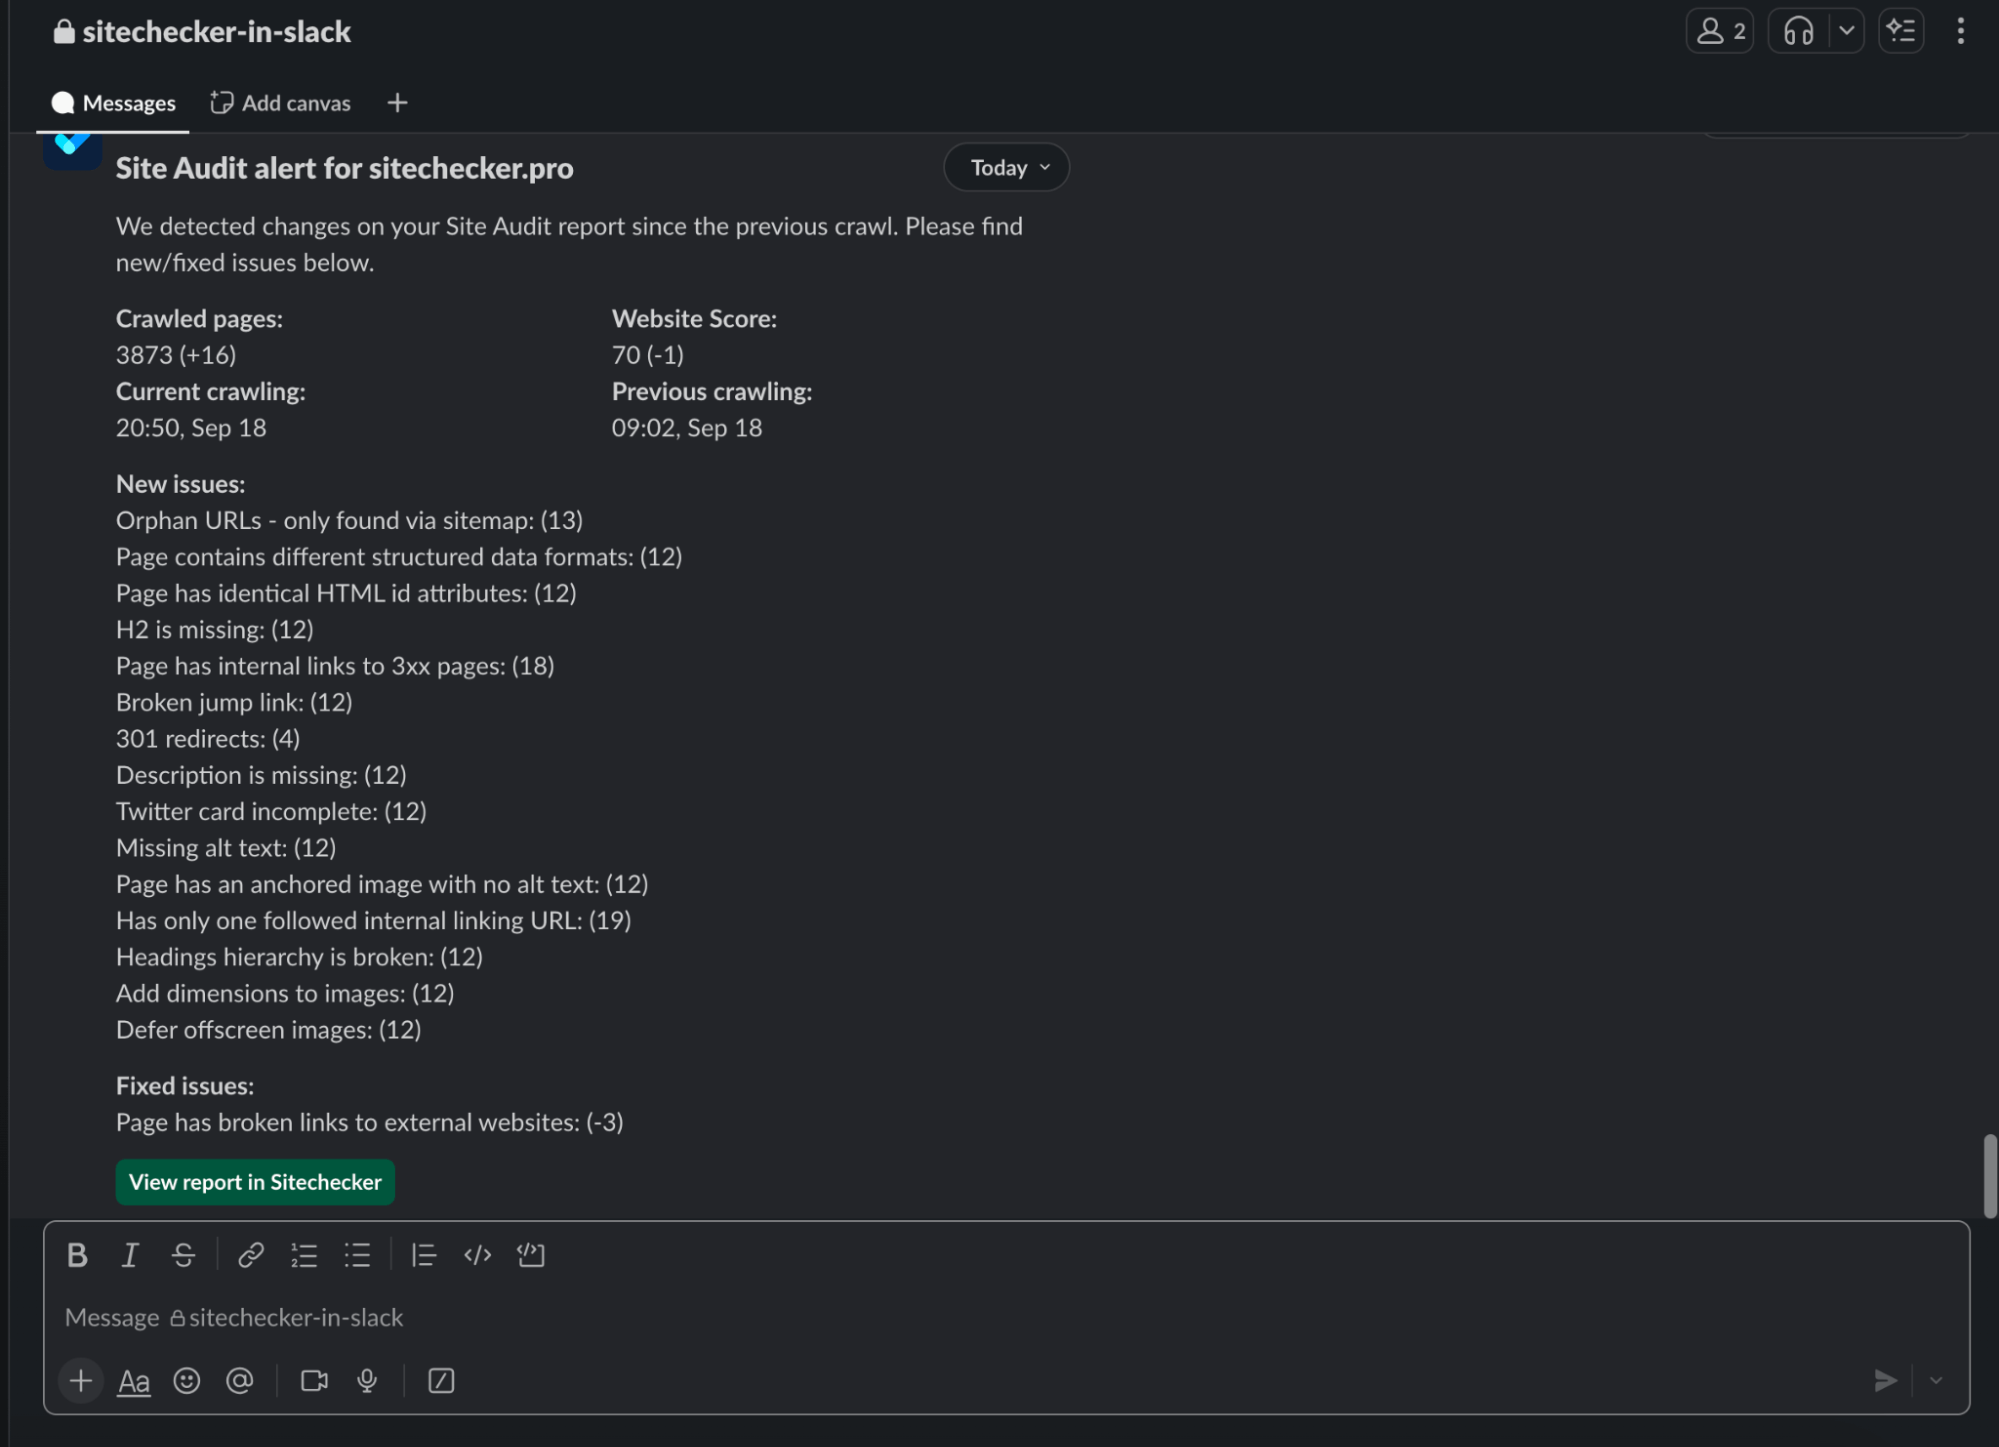Screen dimensions: 1999x1447
Task: Apply inline code formatting
Action: [478, 1255]
